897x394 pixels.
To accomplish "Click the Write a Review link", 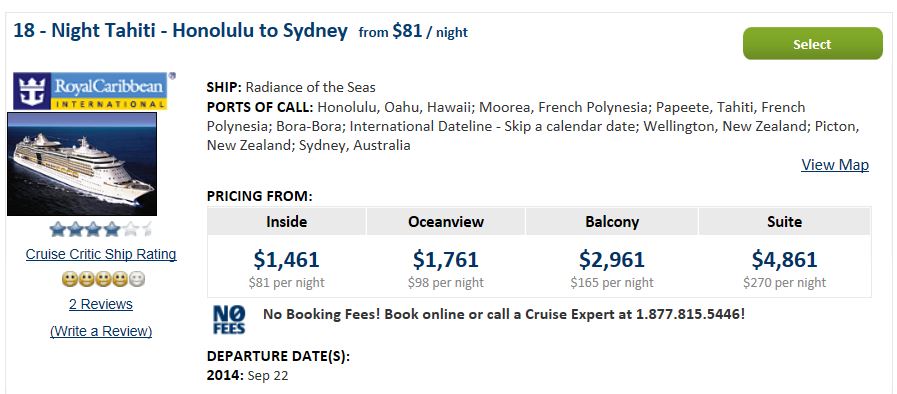I will 101,331.
